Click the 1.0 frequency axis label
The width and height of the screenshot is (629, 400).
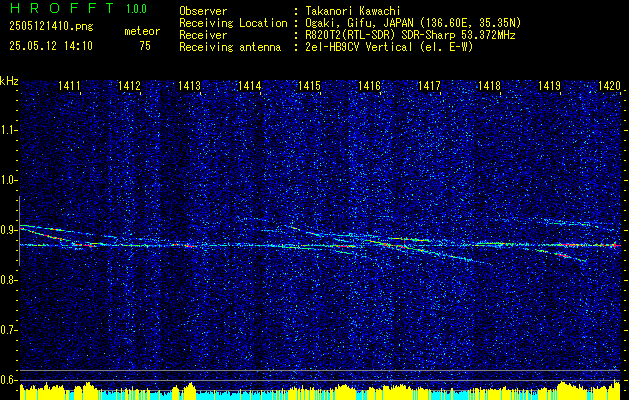point(8,180)
